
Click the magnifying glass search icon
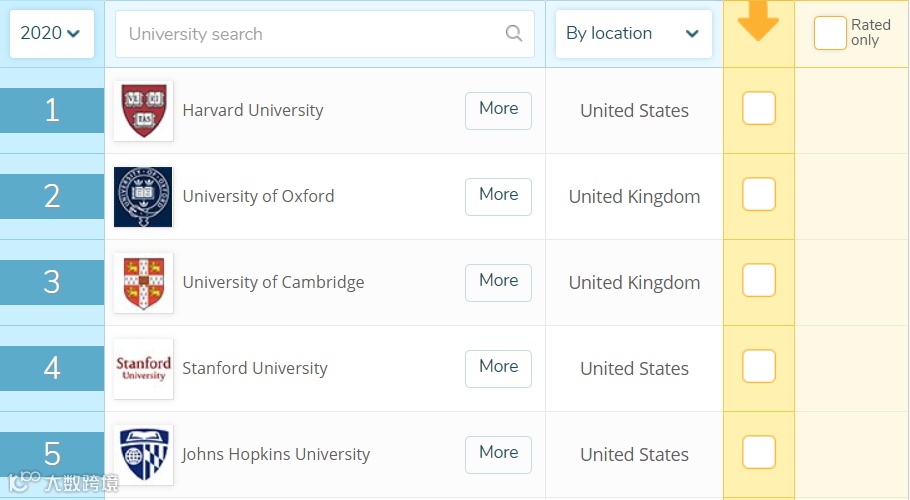click(x=514, y=34)
